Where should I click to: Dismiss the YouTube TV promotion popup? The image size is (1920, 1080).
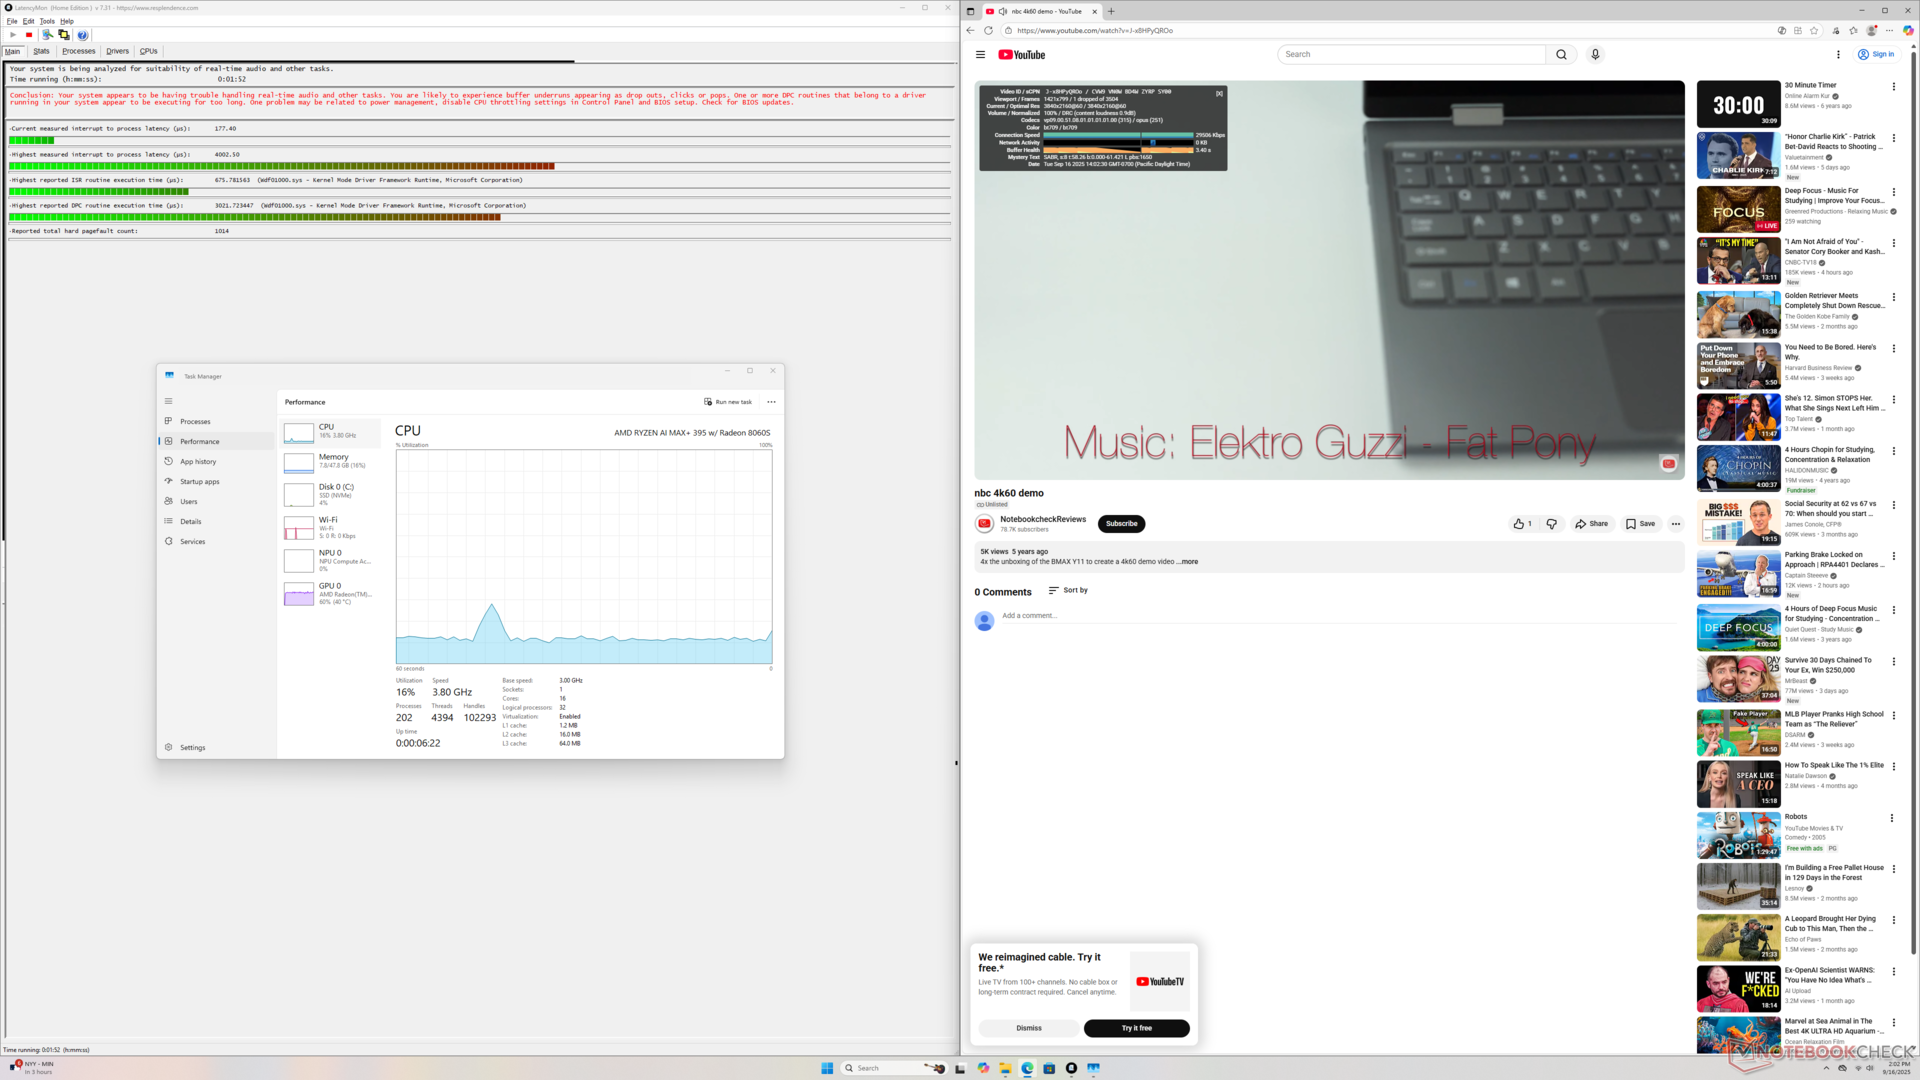1028,1028
